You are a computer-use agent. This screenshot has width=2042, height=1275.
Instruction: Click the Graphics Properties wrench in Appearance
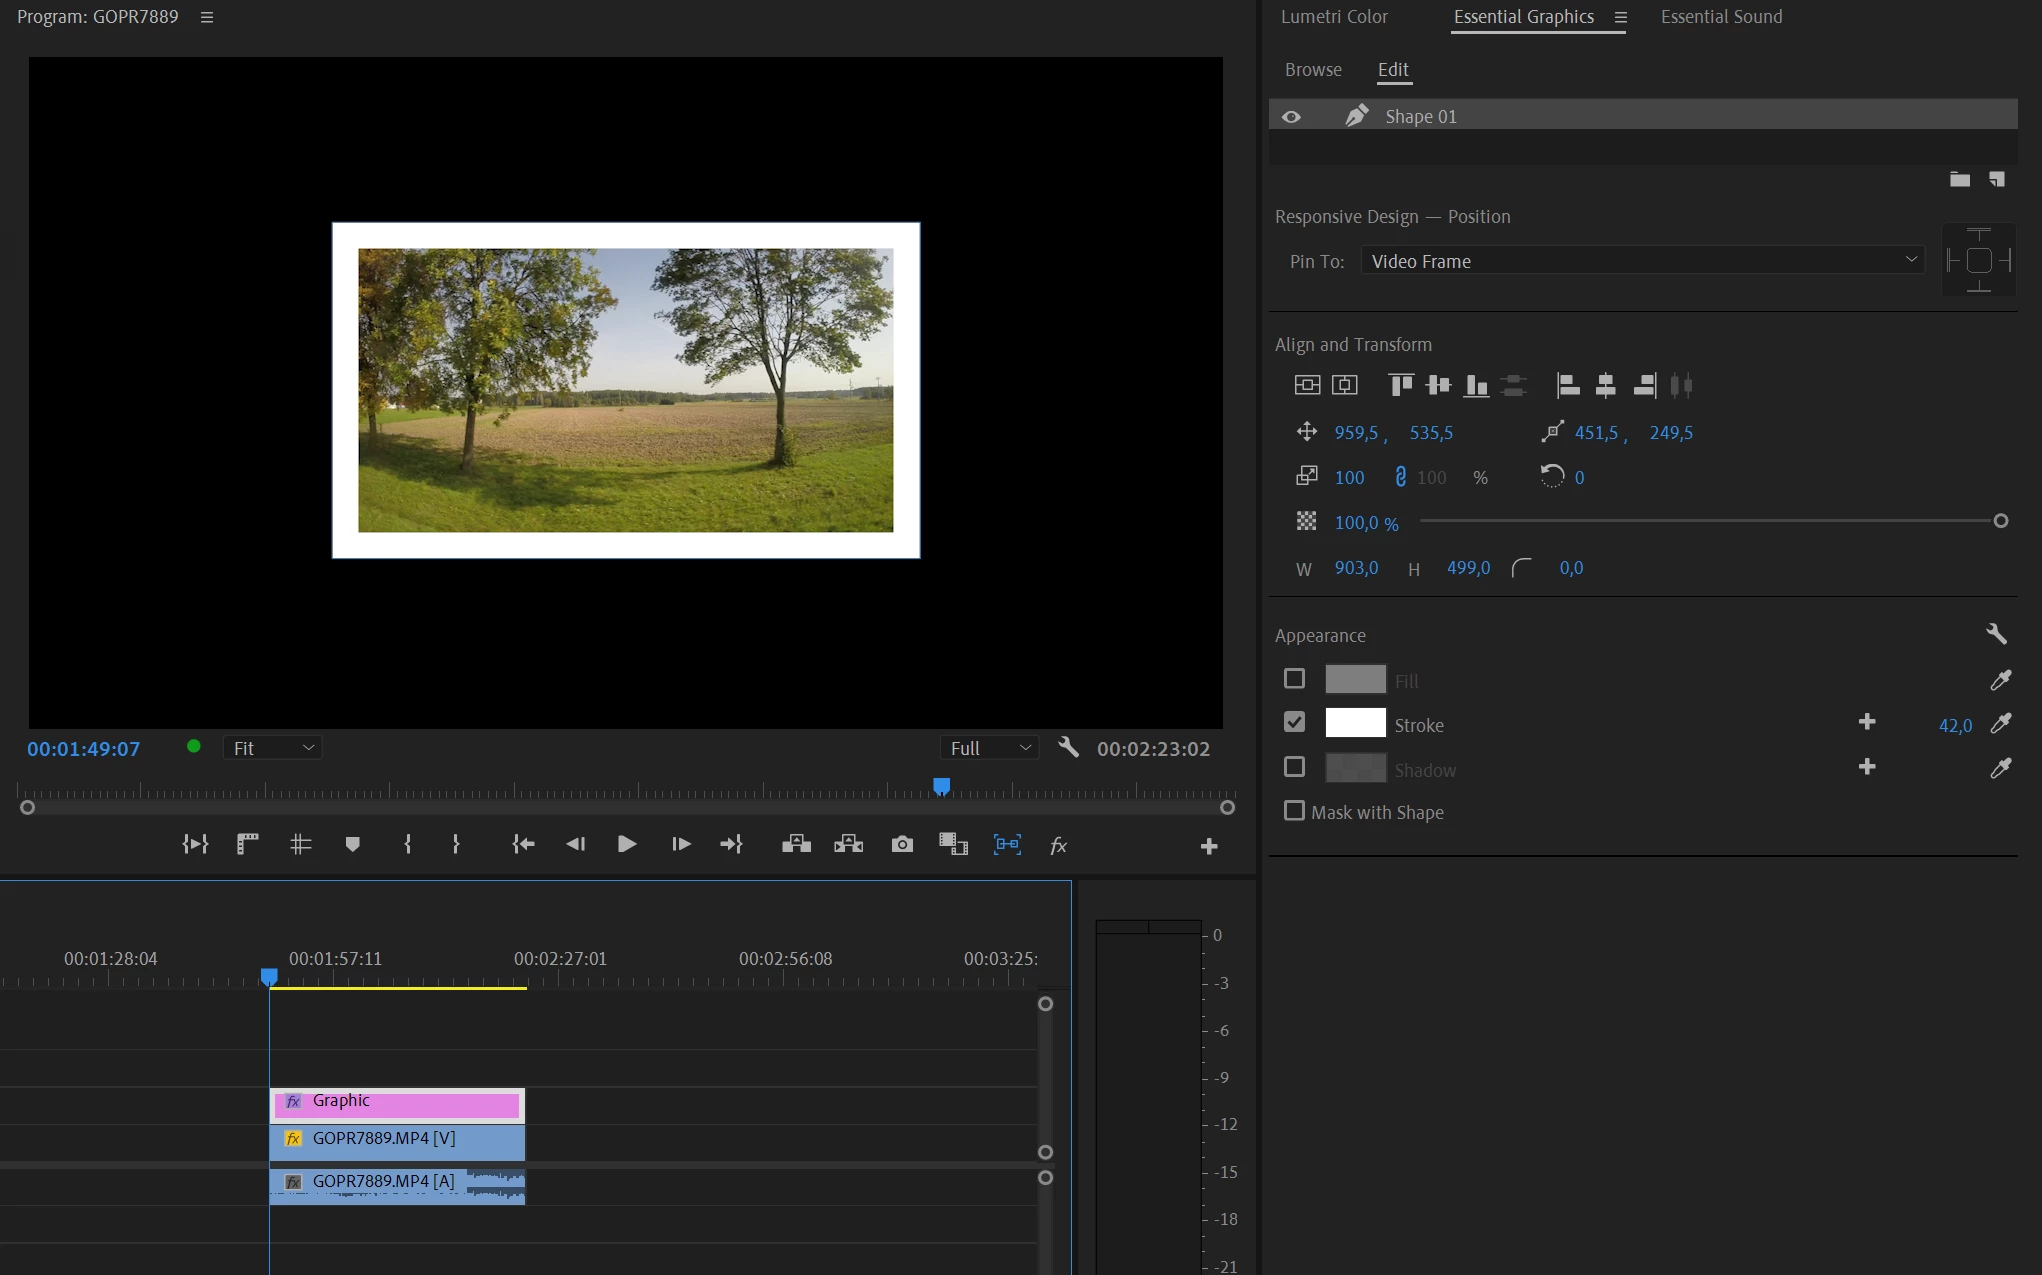[x=1996, y=634]
